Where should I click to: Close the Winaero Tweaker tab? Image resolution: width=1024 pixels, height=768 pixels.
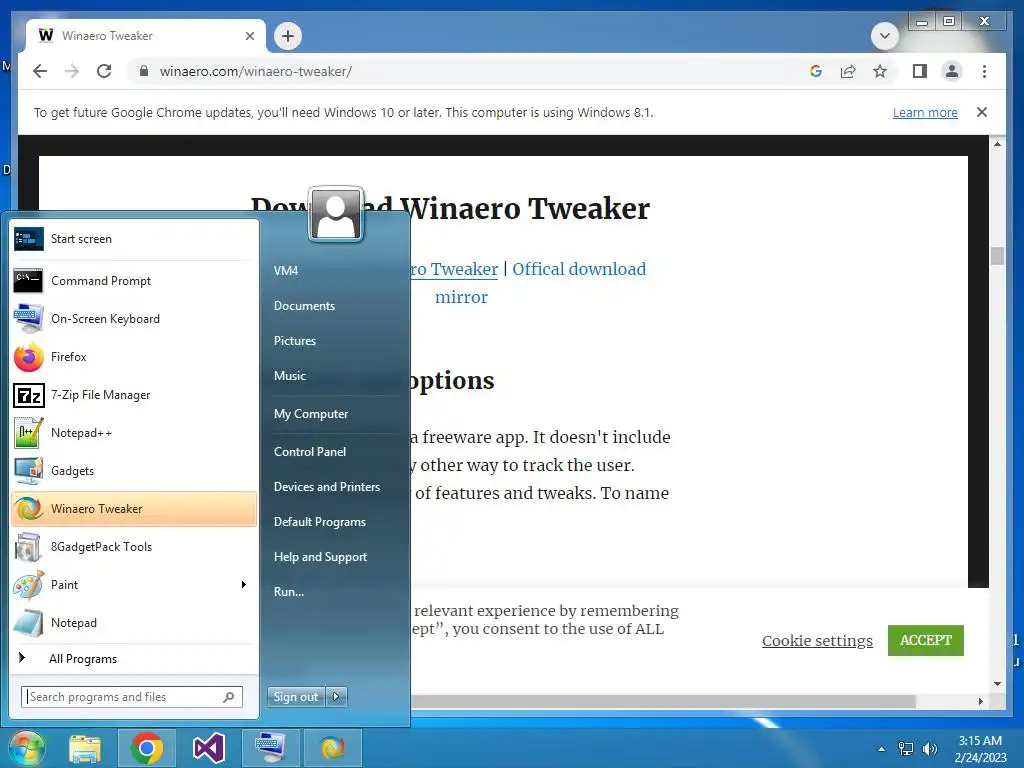coord(249,36)
